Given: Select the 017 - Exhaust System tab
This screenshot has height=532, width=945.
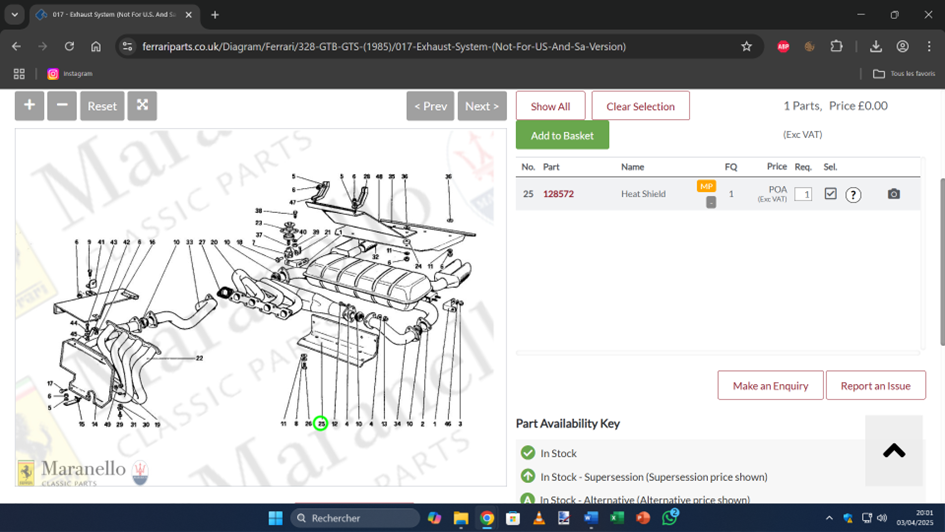Looking at the screenshot, I should pyautogui.click(x=113, y=14).
